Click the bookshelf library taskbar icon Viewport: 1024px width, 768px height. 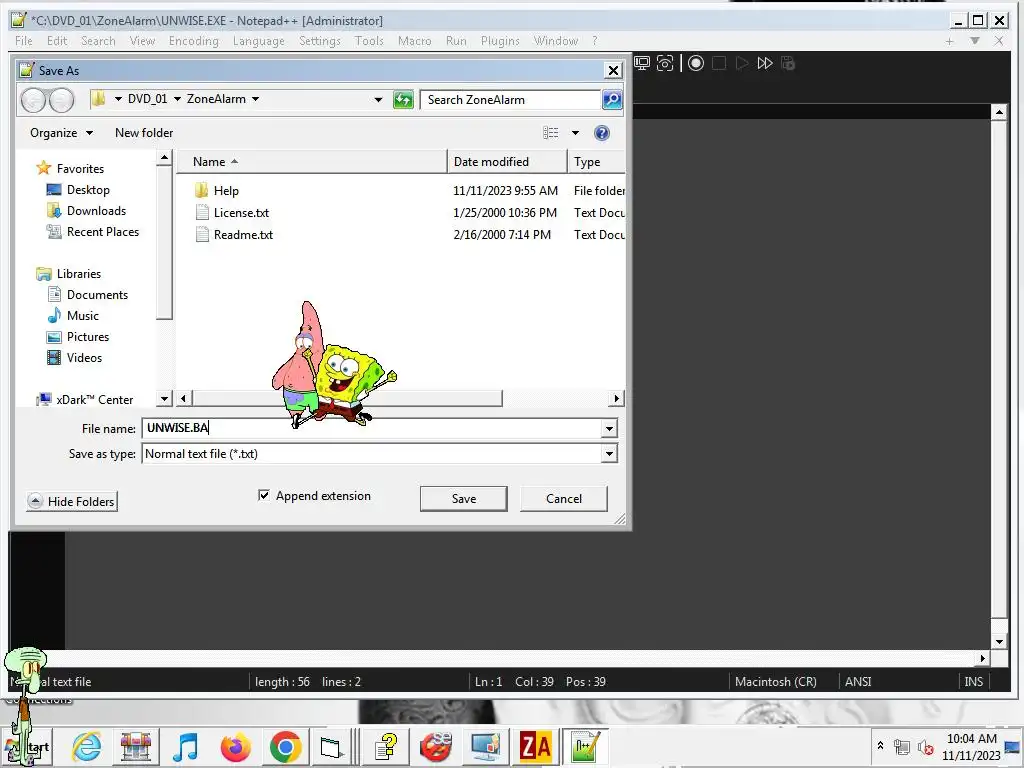pos(136,746)
